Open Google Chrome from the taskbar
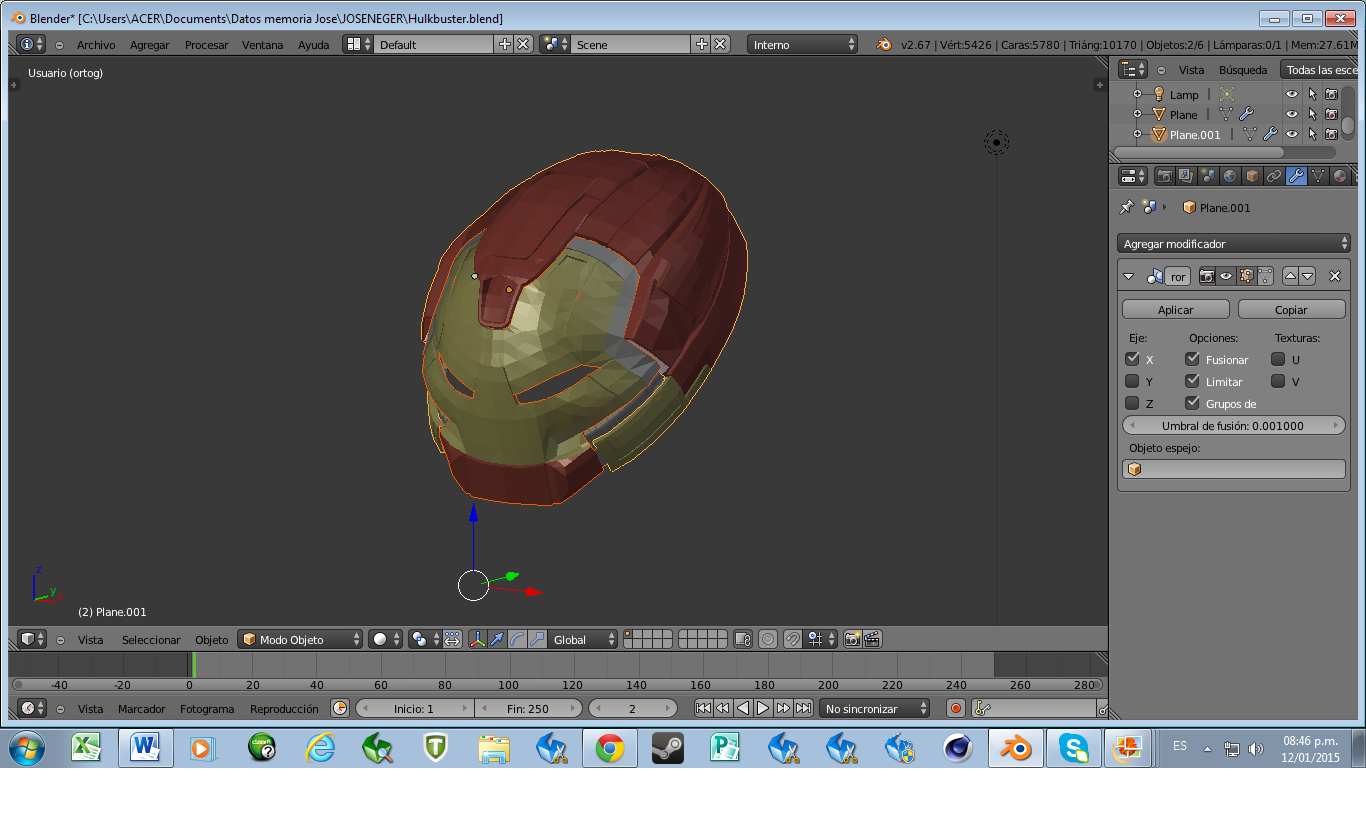Screen dimensions: 1366x834 (x=610, y=748)
